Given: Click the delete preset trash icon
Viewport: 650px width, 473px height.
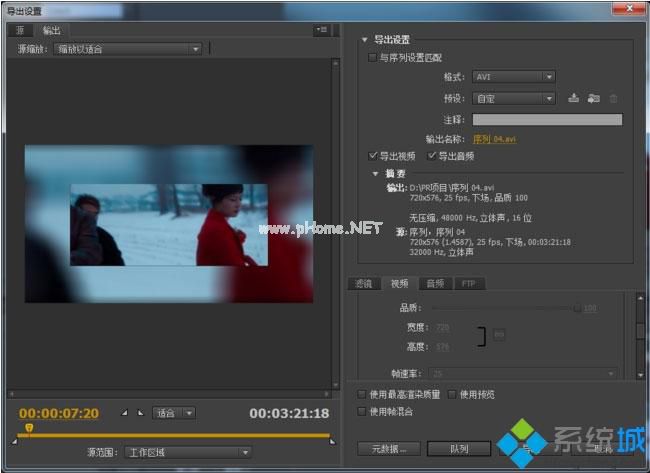Looking at the screenshot, I should tap(613, 99).
